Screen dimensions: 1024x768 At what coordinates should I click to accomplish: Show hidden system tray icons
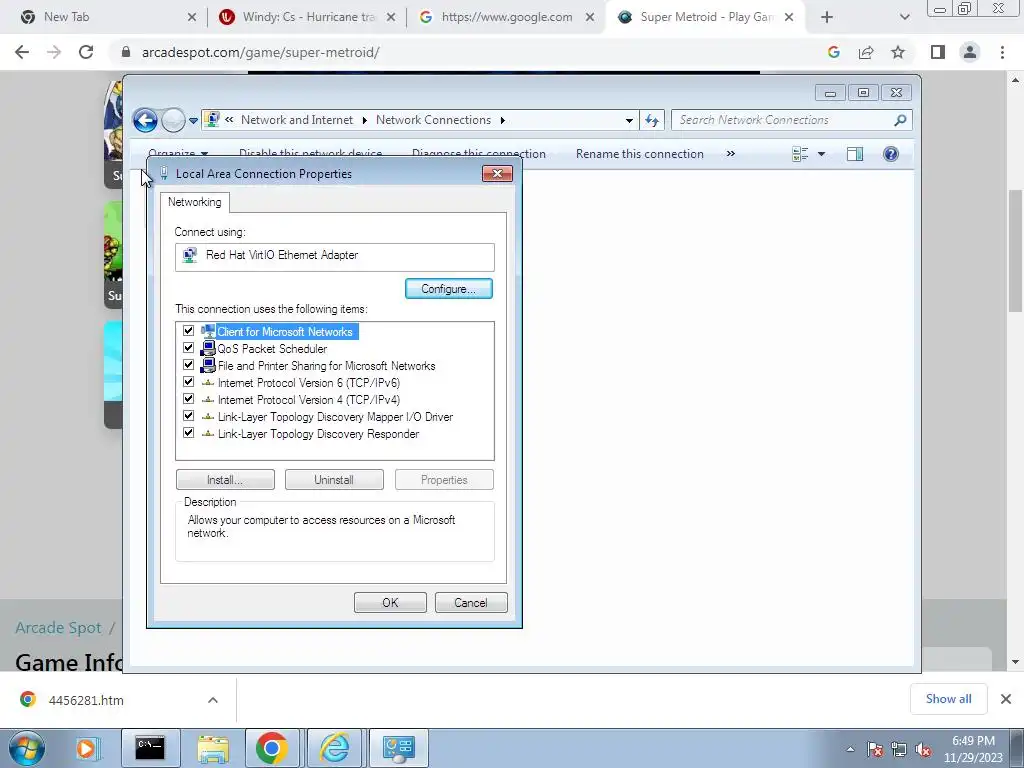[850, 750]
